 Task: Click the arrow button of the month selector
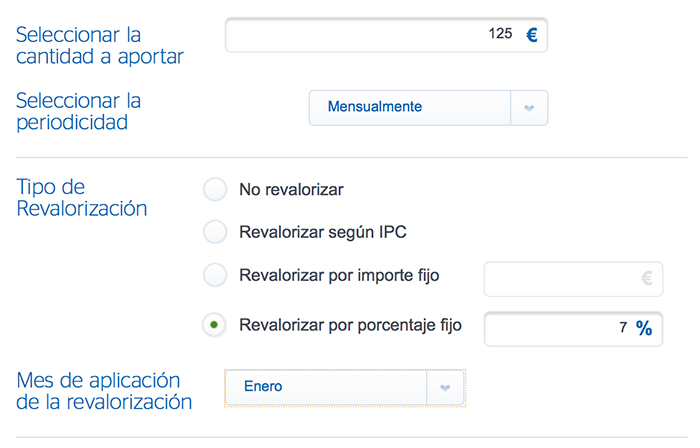(x=446, y=387)
